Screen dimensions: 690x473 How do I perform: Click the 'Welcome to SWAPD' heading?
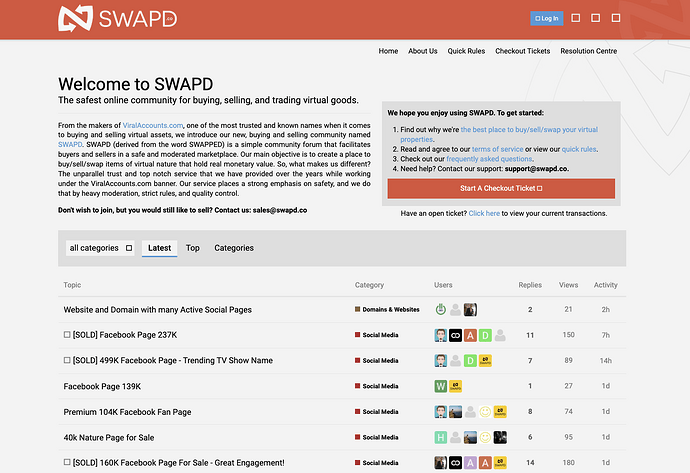click(x=136, y=84)
